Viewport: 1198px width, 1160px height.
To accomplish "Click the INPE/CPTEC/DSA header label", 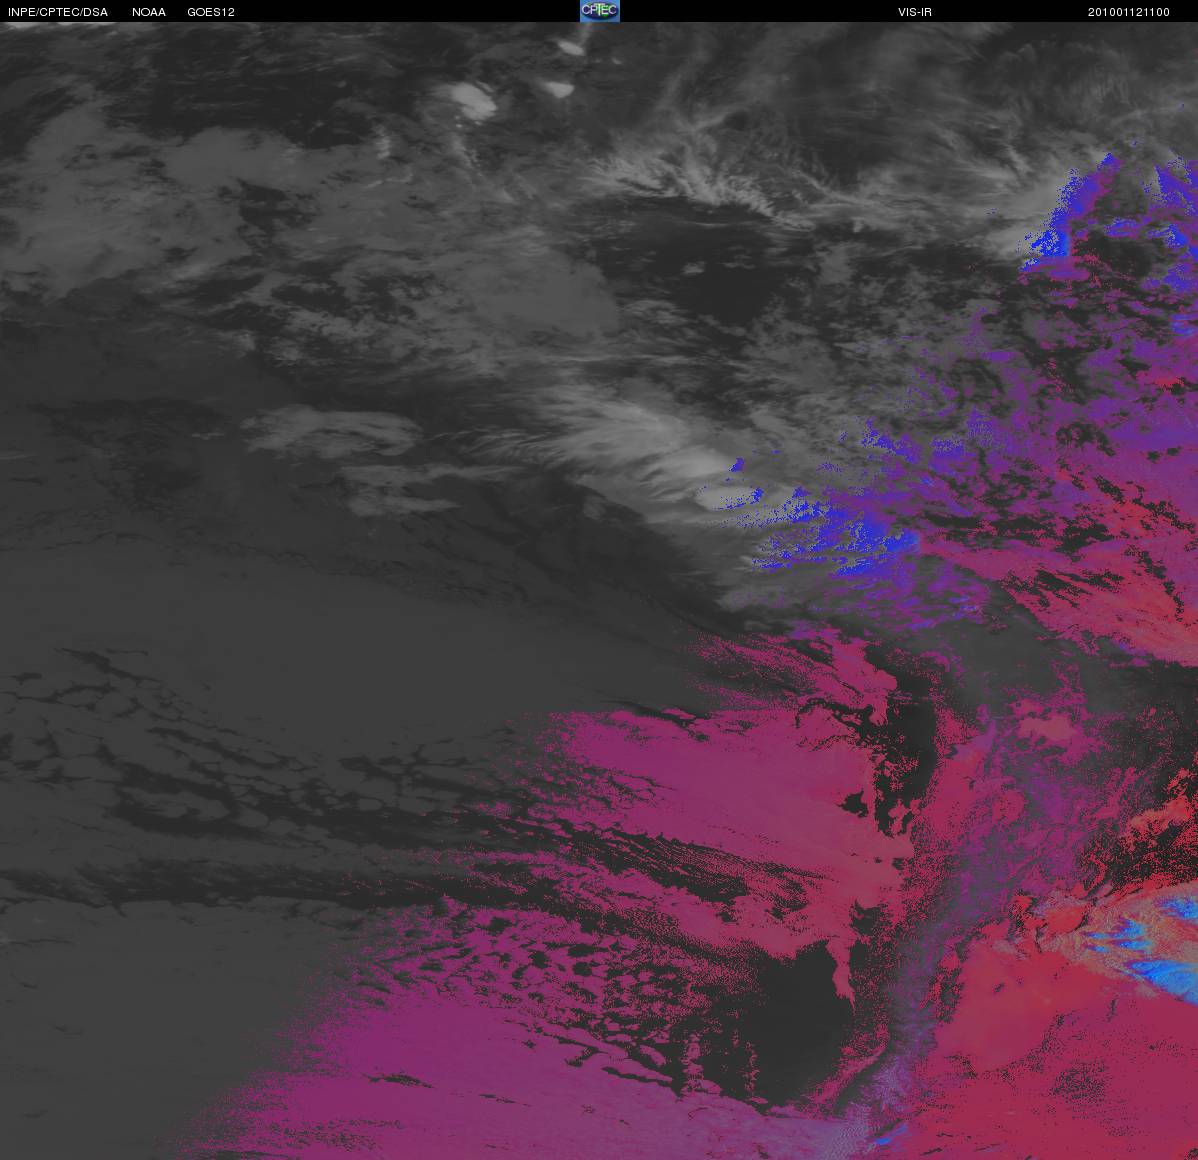I will [x=58, y=12].
